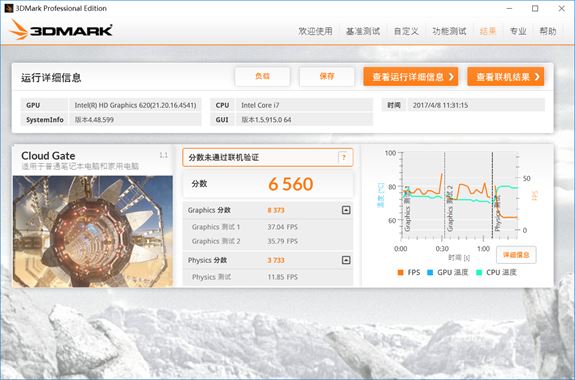Screen dimensions: 575x380
Task: Select the GUI 版本1.5.915.0 64 value
Action: pos(304,120)
